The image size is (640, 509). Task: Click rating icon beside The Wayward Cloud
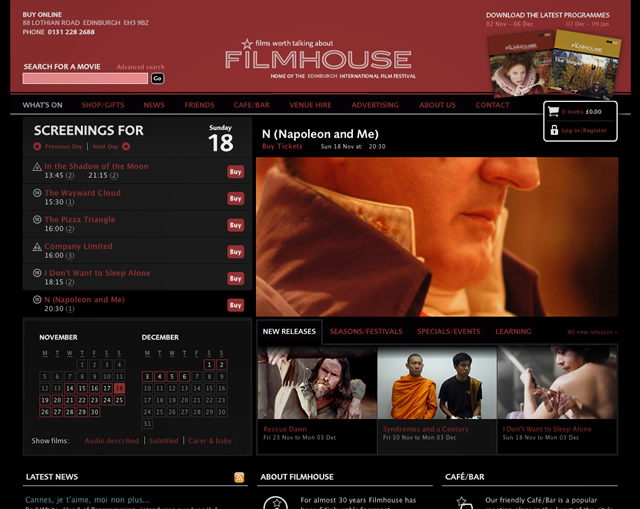point(37,193)
